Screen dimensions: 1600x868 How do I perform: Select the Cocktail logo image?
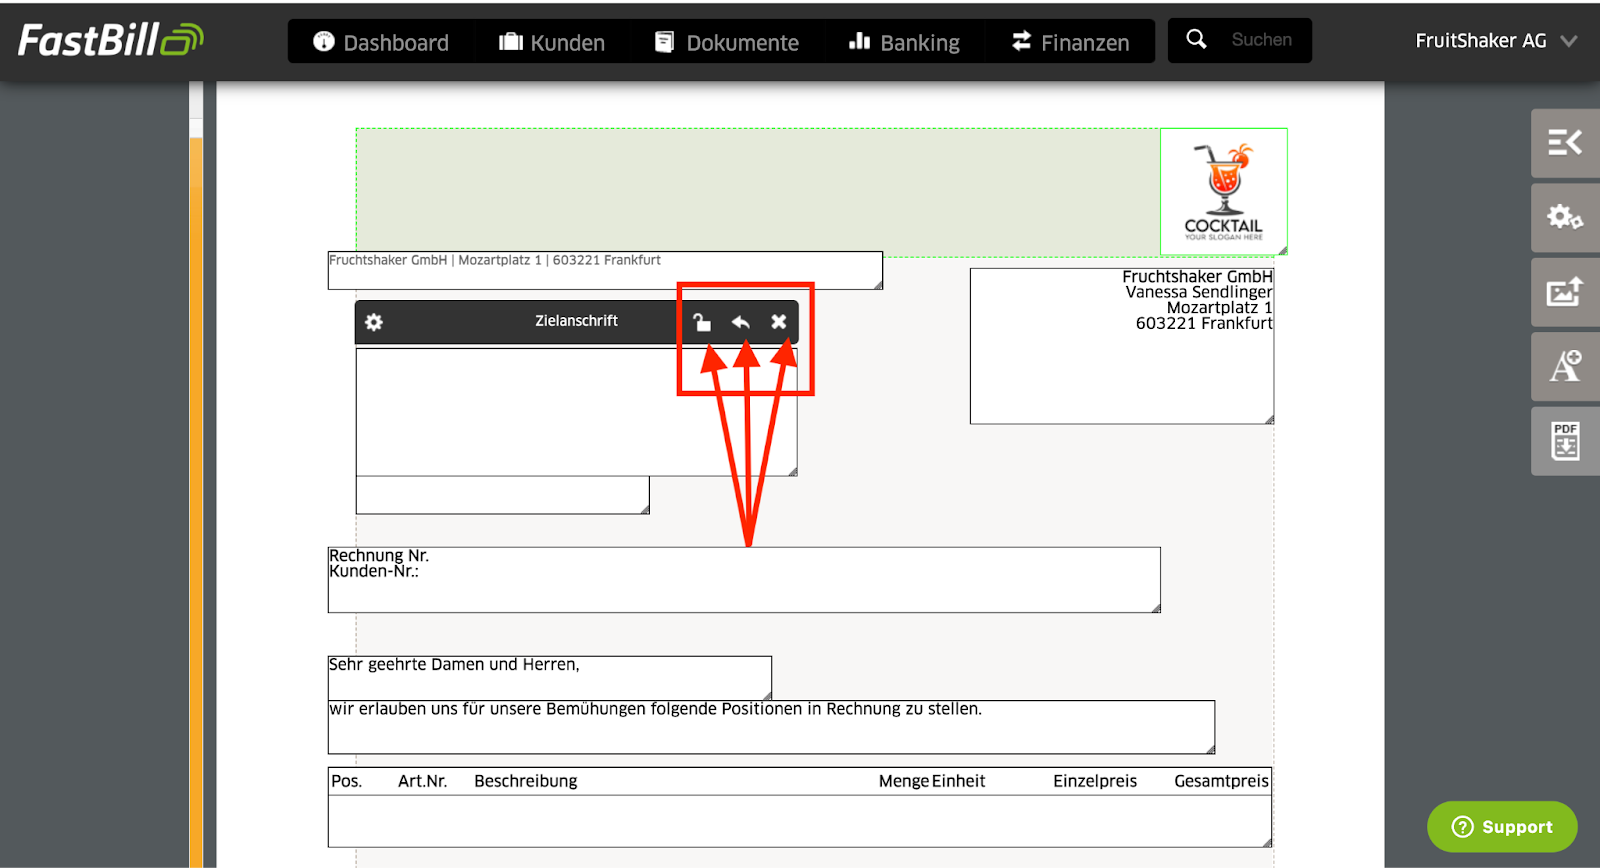click(1224, 191)
